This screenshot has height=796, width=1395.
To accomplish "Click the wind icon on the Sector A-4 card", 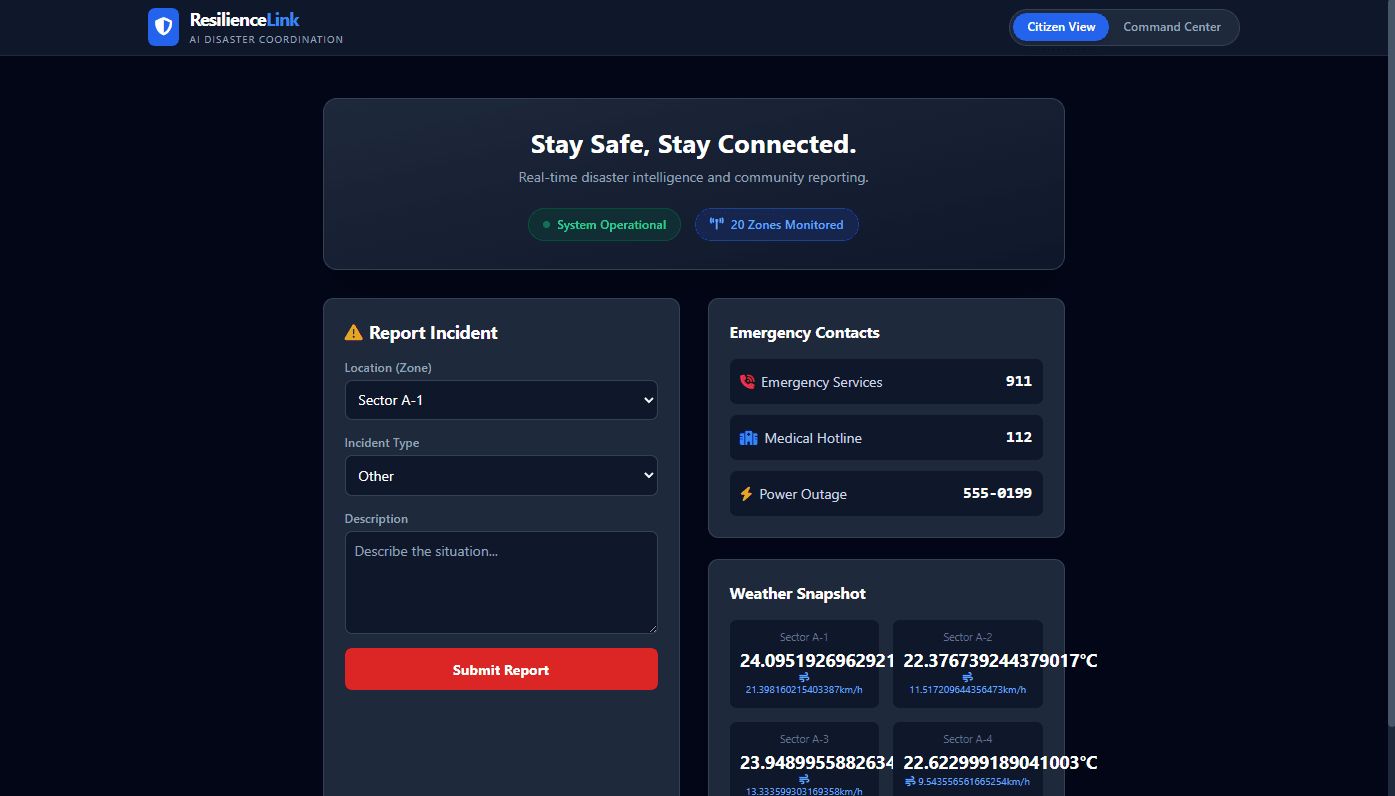I will [x=908, y=781].
